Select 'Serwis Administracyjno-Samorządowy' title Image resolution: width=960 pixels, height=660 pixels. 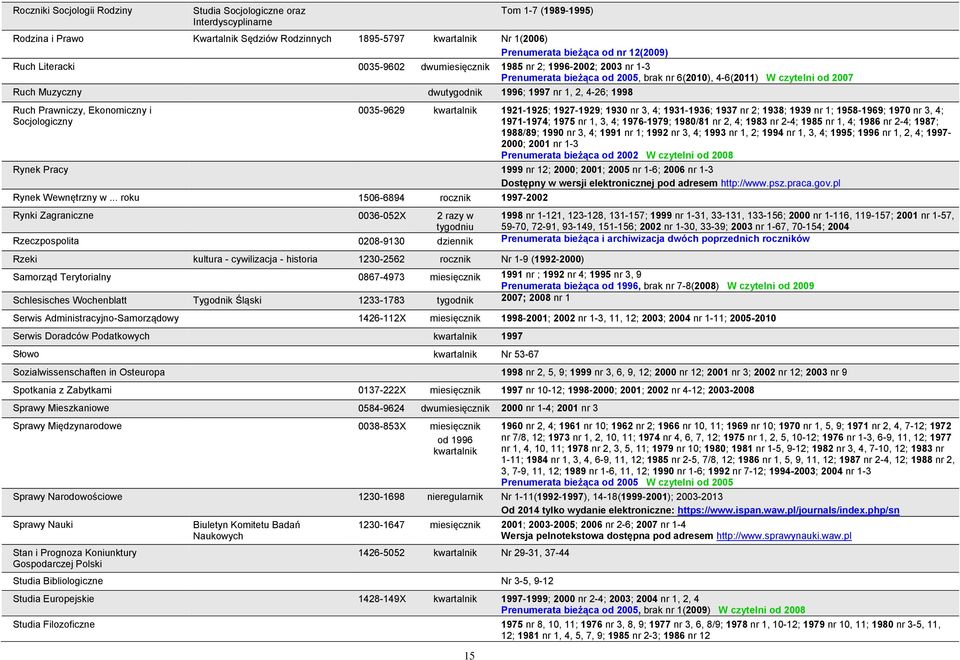click(96, 318)
